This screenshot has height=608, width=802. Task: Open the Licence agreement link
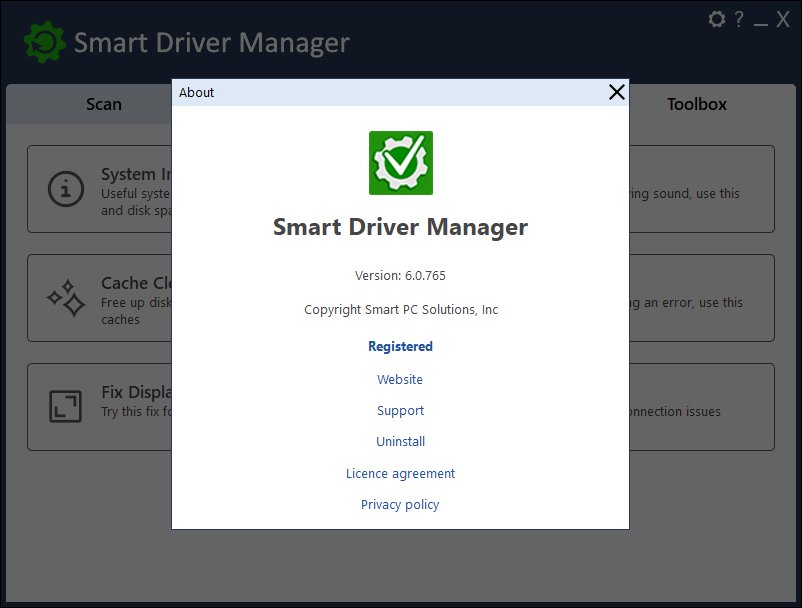(400, 474)
